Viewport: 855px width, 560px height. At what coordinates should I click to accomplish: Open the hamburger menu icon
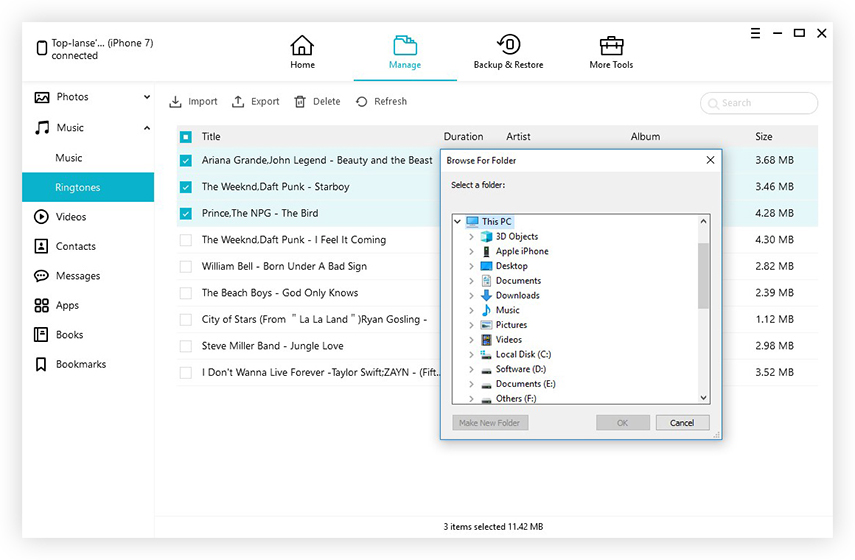click(755, 33)
